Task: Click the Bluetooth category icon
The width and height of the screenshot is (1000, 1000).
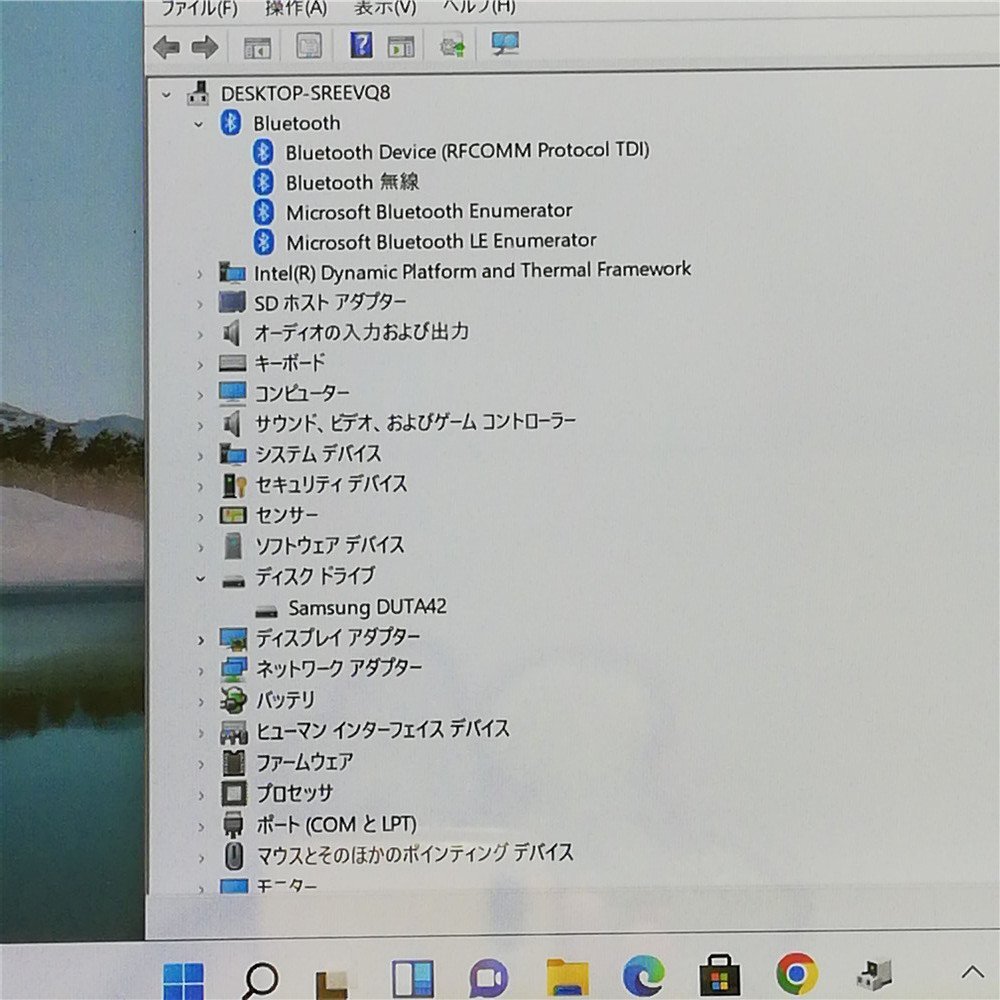Action: click(x=230, y=122)
